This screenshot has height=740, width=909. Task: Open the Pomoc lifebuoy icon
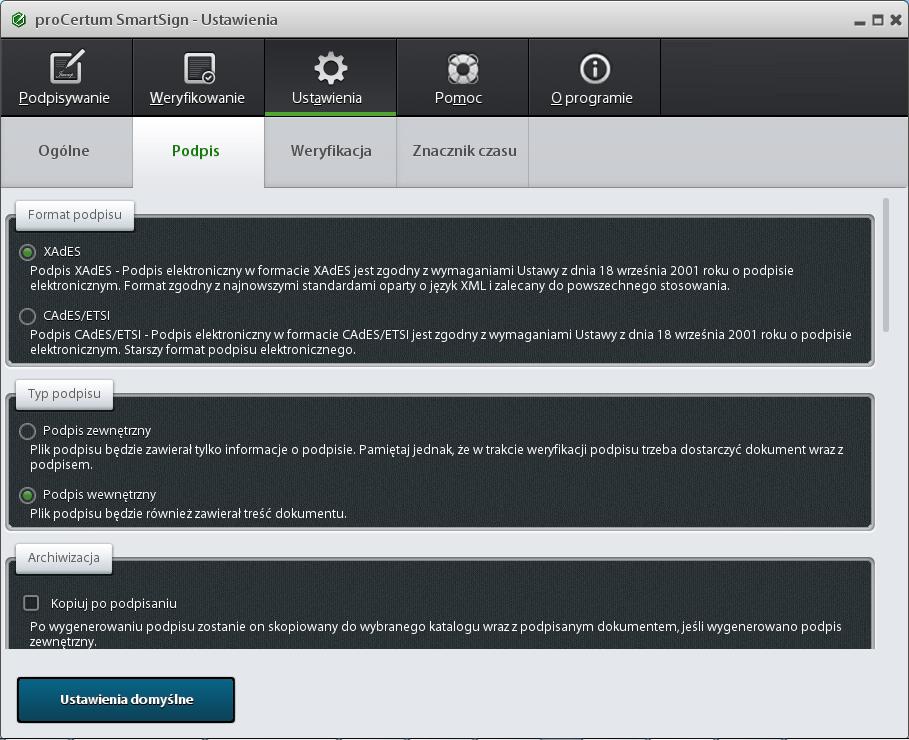pos(462,68)
